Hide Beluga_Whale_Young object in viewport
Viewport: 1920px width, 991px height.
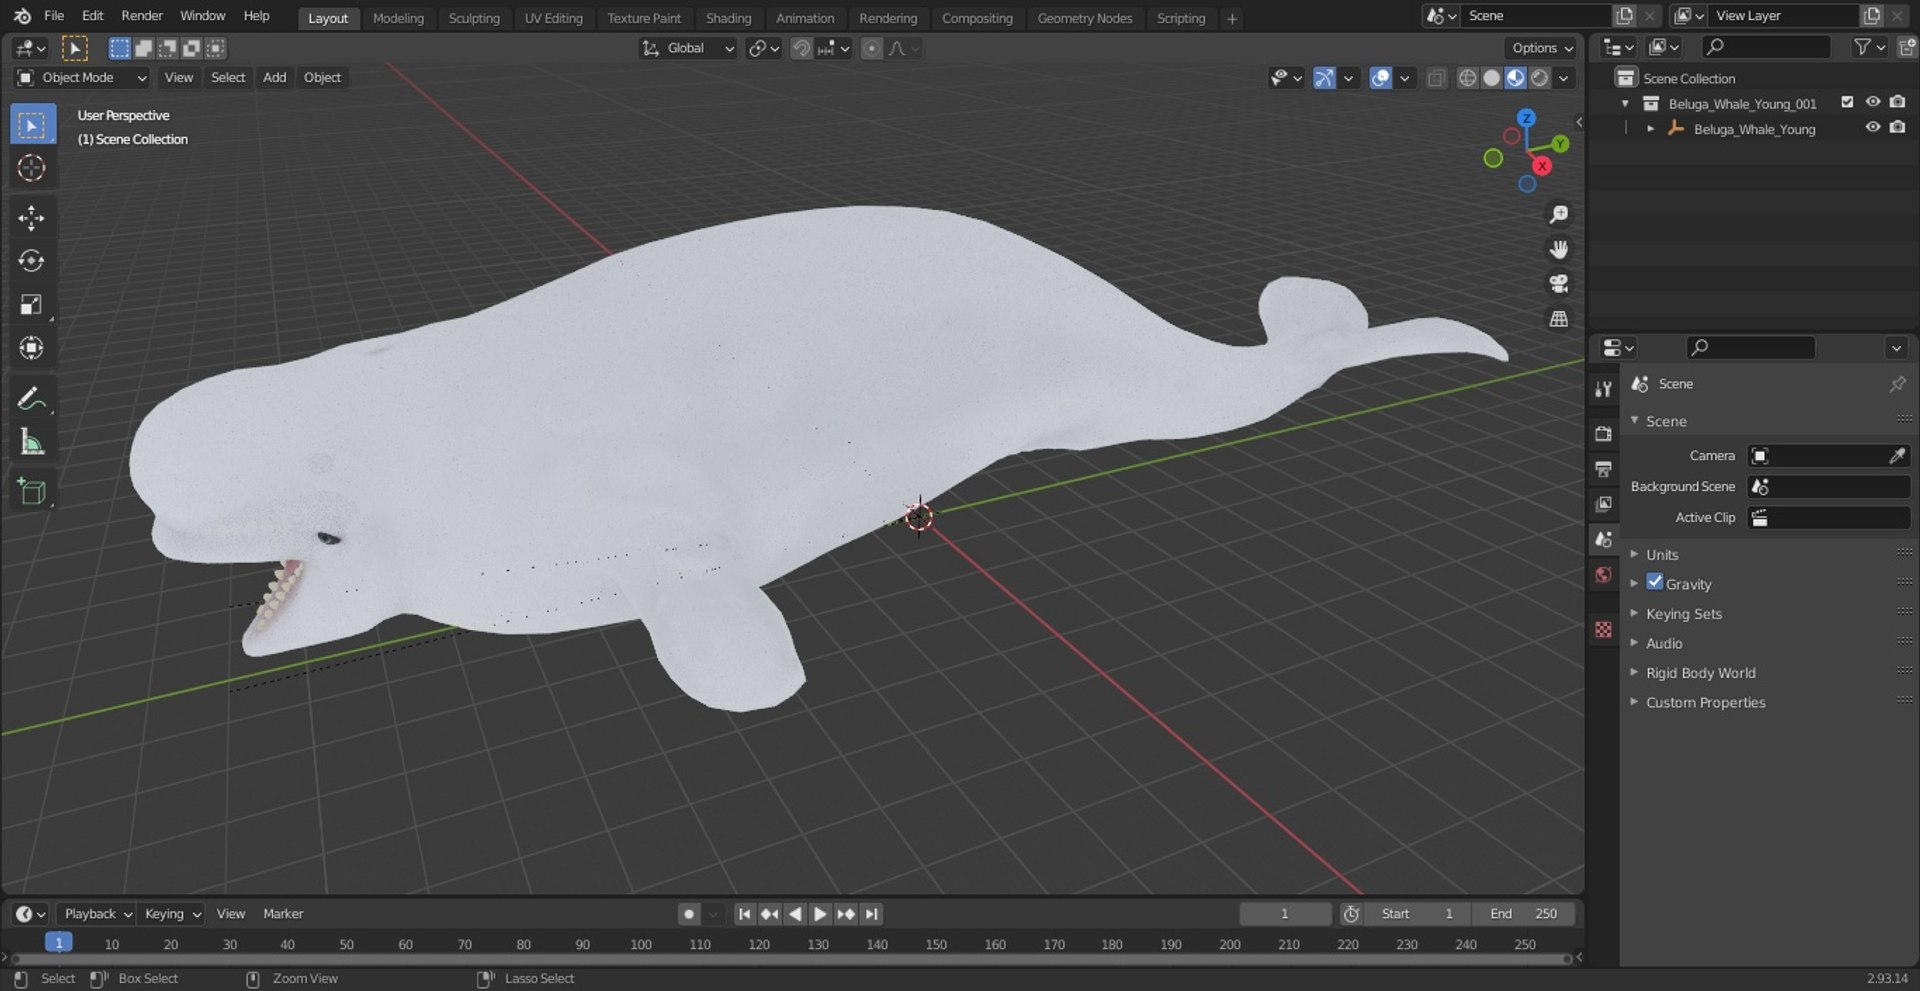point(1872,128)
